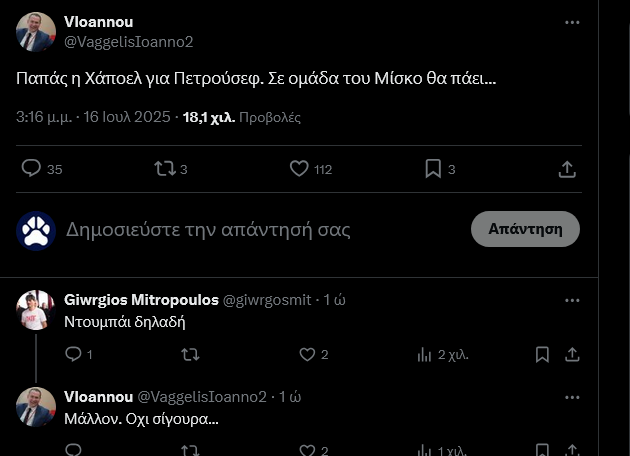Like the main post with 112 likes
The height and width of the screenshot is (456, 630).
[299, 169]
